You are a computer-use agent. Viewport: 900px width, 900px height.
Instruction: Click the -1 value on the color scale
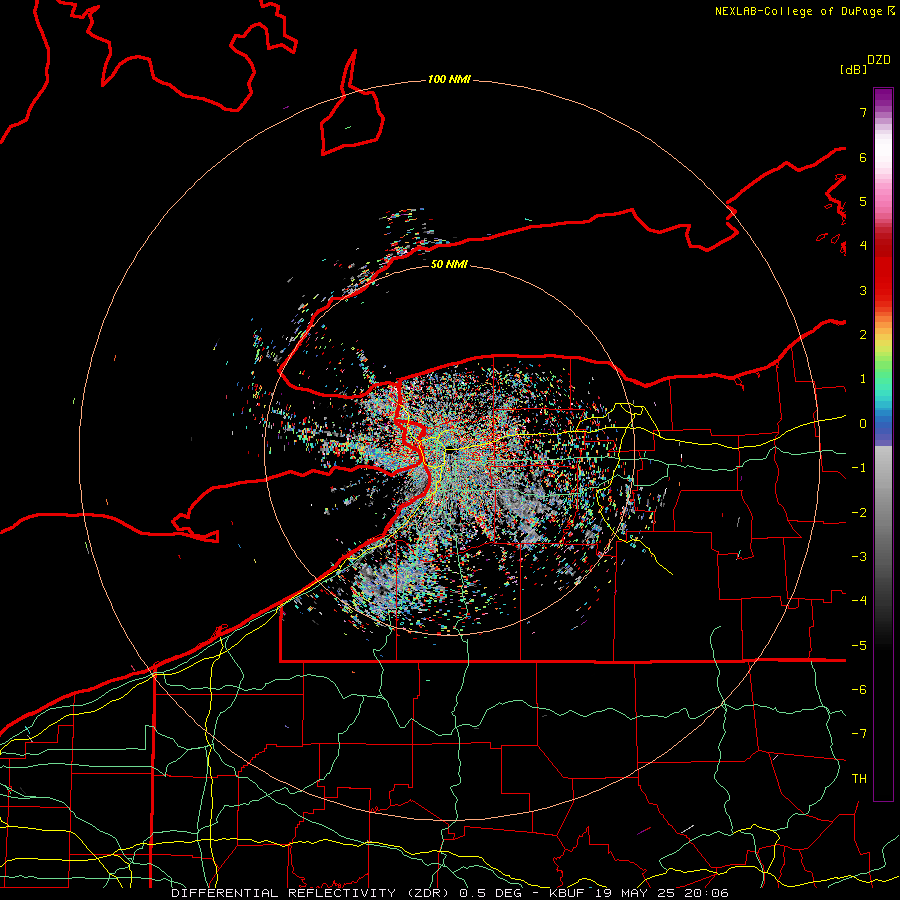coord(859,468)
